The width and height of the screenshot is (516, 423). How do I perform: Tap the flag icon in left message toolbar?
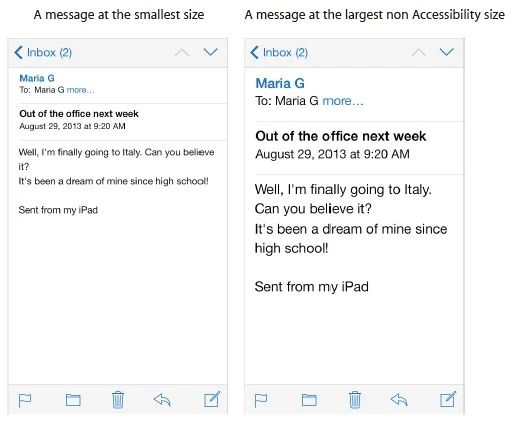pyautogui.click(x=25, y=400)
